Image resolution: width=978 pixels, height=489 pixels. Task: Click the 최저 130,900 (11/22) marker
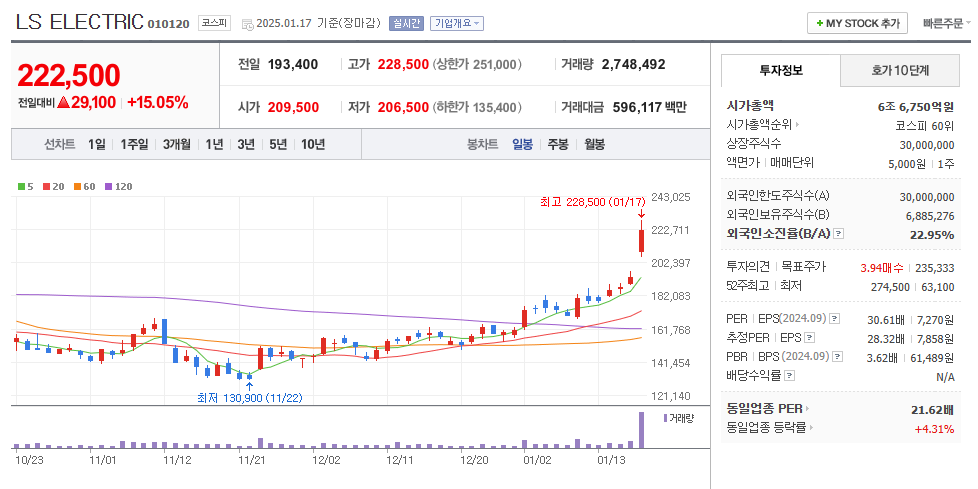click(249, 397)
